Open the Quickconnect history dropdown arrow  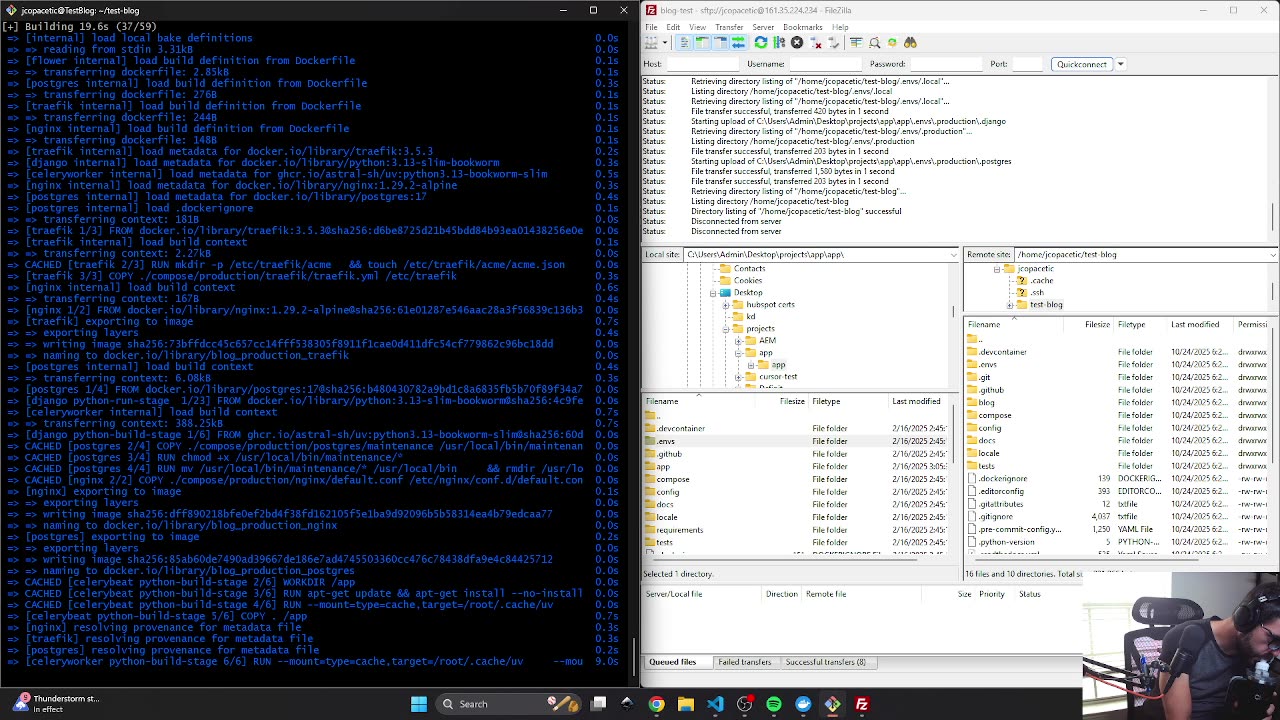coord(1120,64)
